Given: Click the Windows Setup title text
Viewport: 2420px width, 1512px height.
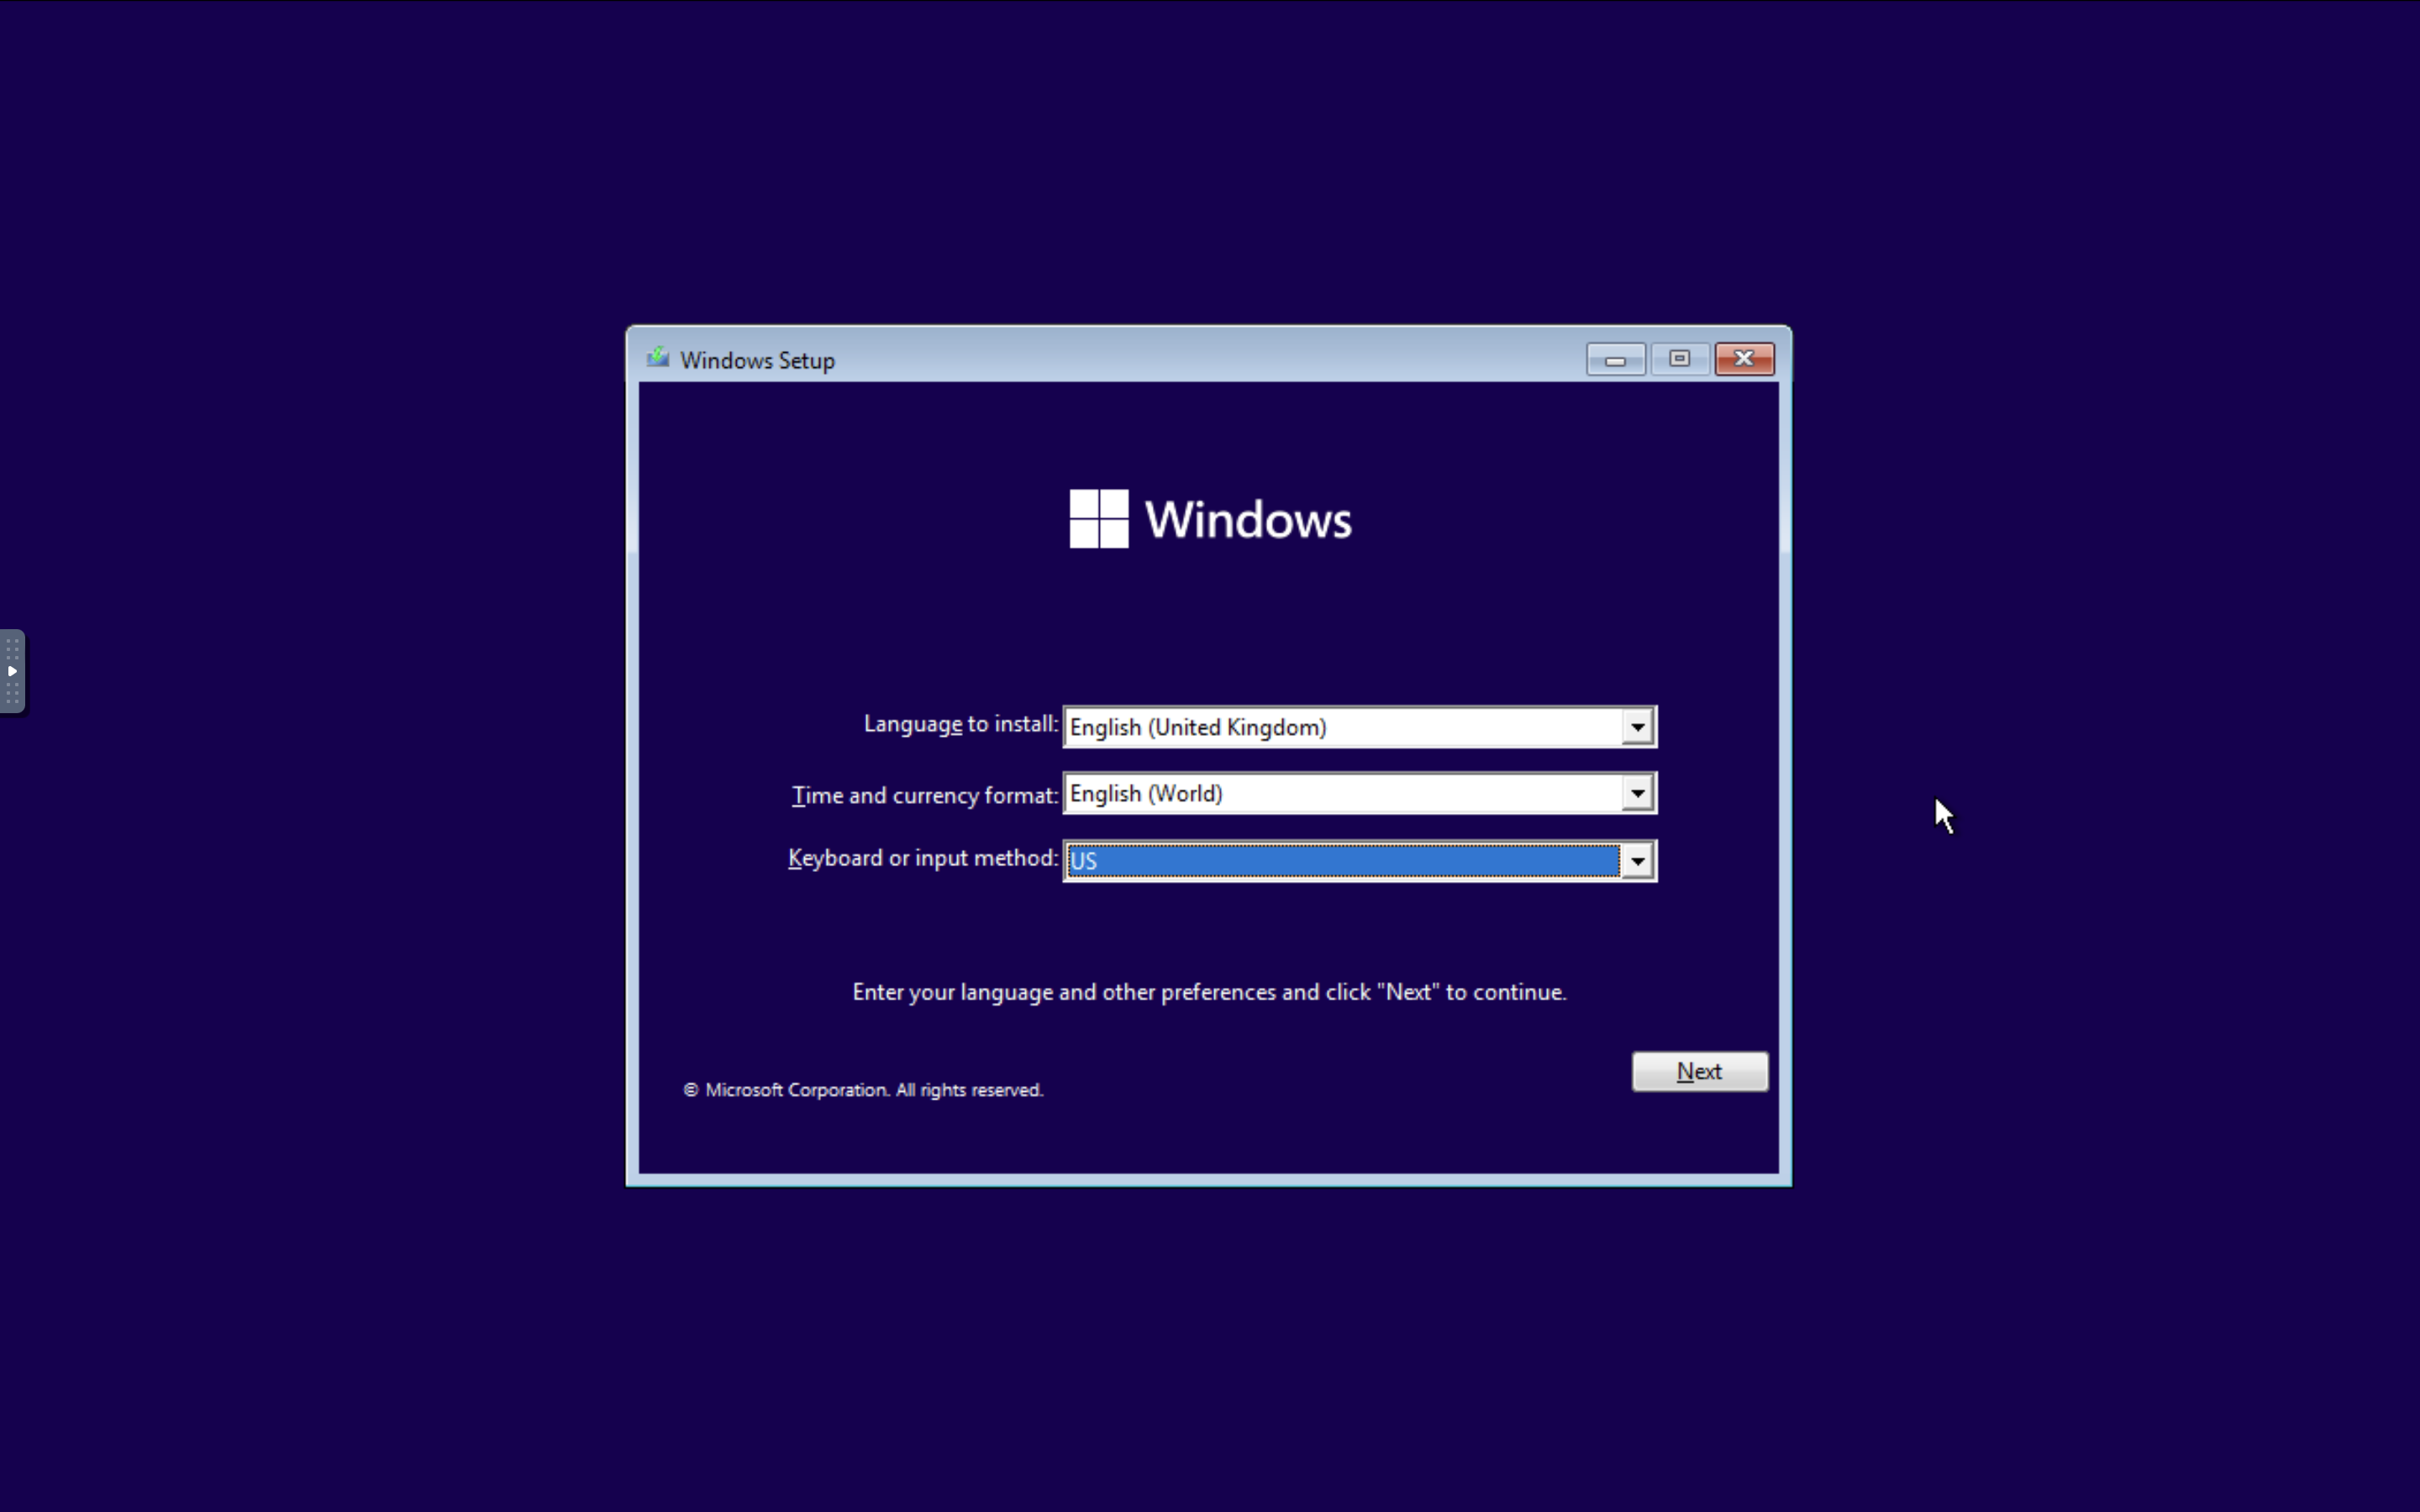Looking at the screenshot, I should [x=757, y=360].
